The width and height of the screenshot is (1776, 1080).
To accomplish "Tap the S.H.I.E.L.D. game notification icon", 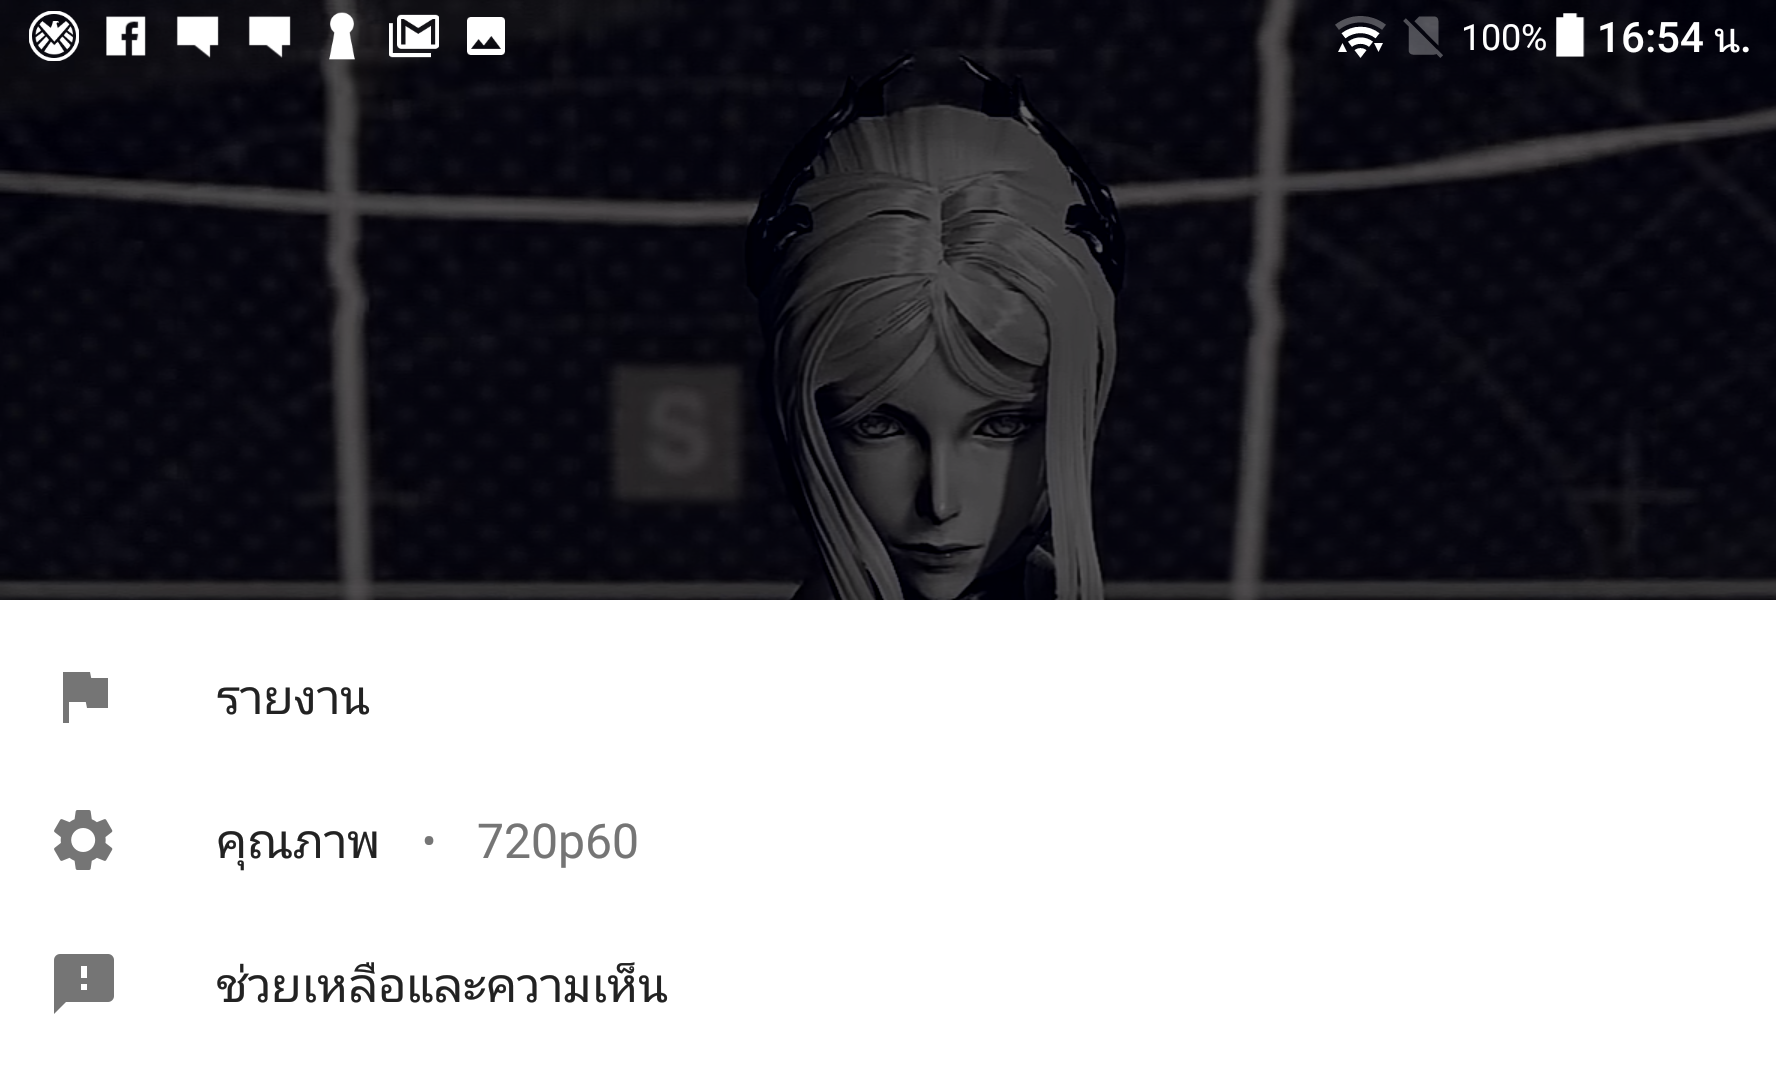I will click(54, 37).
